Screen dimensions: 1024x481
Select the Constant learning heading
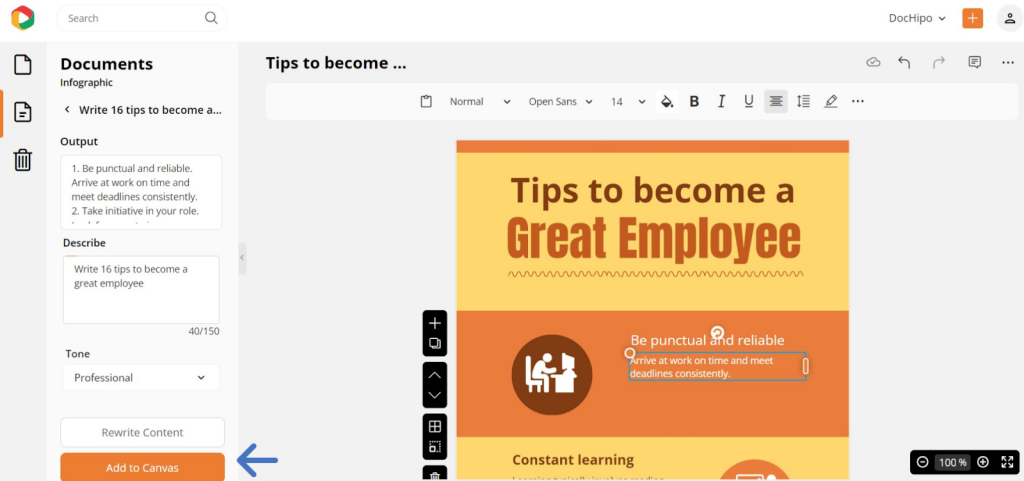573,459
